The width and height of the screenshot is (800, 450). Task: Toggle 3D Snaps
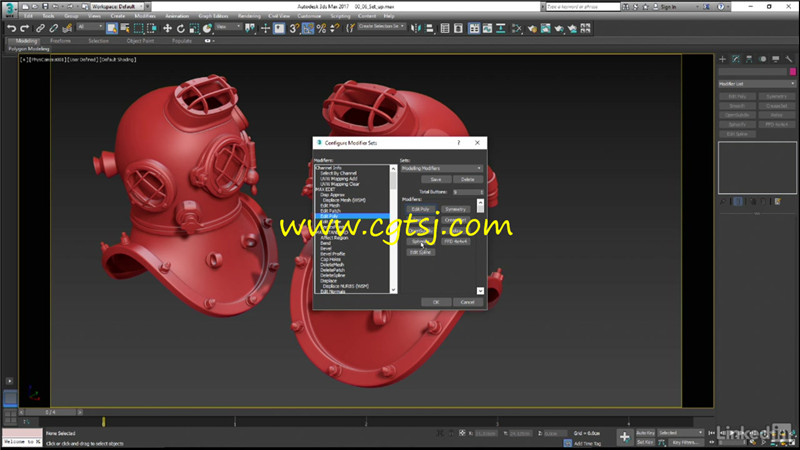coord(294,29)
